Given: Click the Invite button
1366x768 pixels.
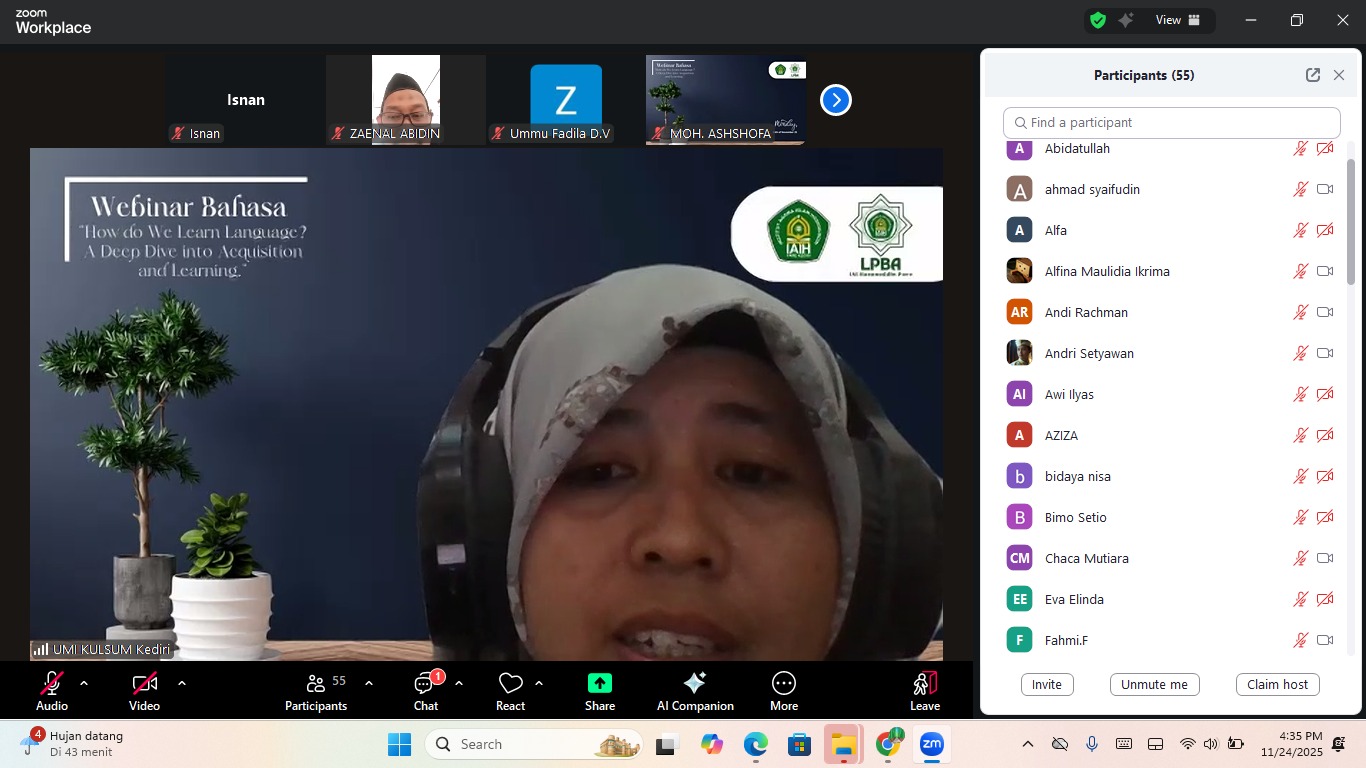Looking at the screenshot, I should pos(1047,684).
